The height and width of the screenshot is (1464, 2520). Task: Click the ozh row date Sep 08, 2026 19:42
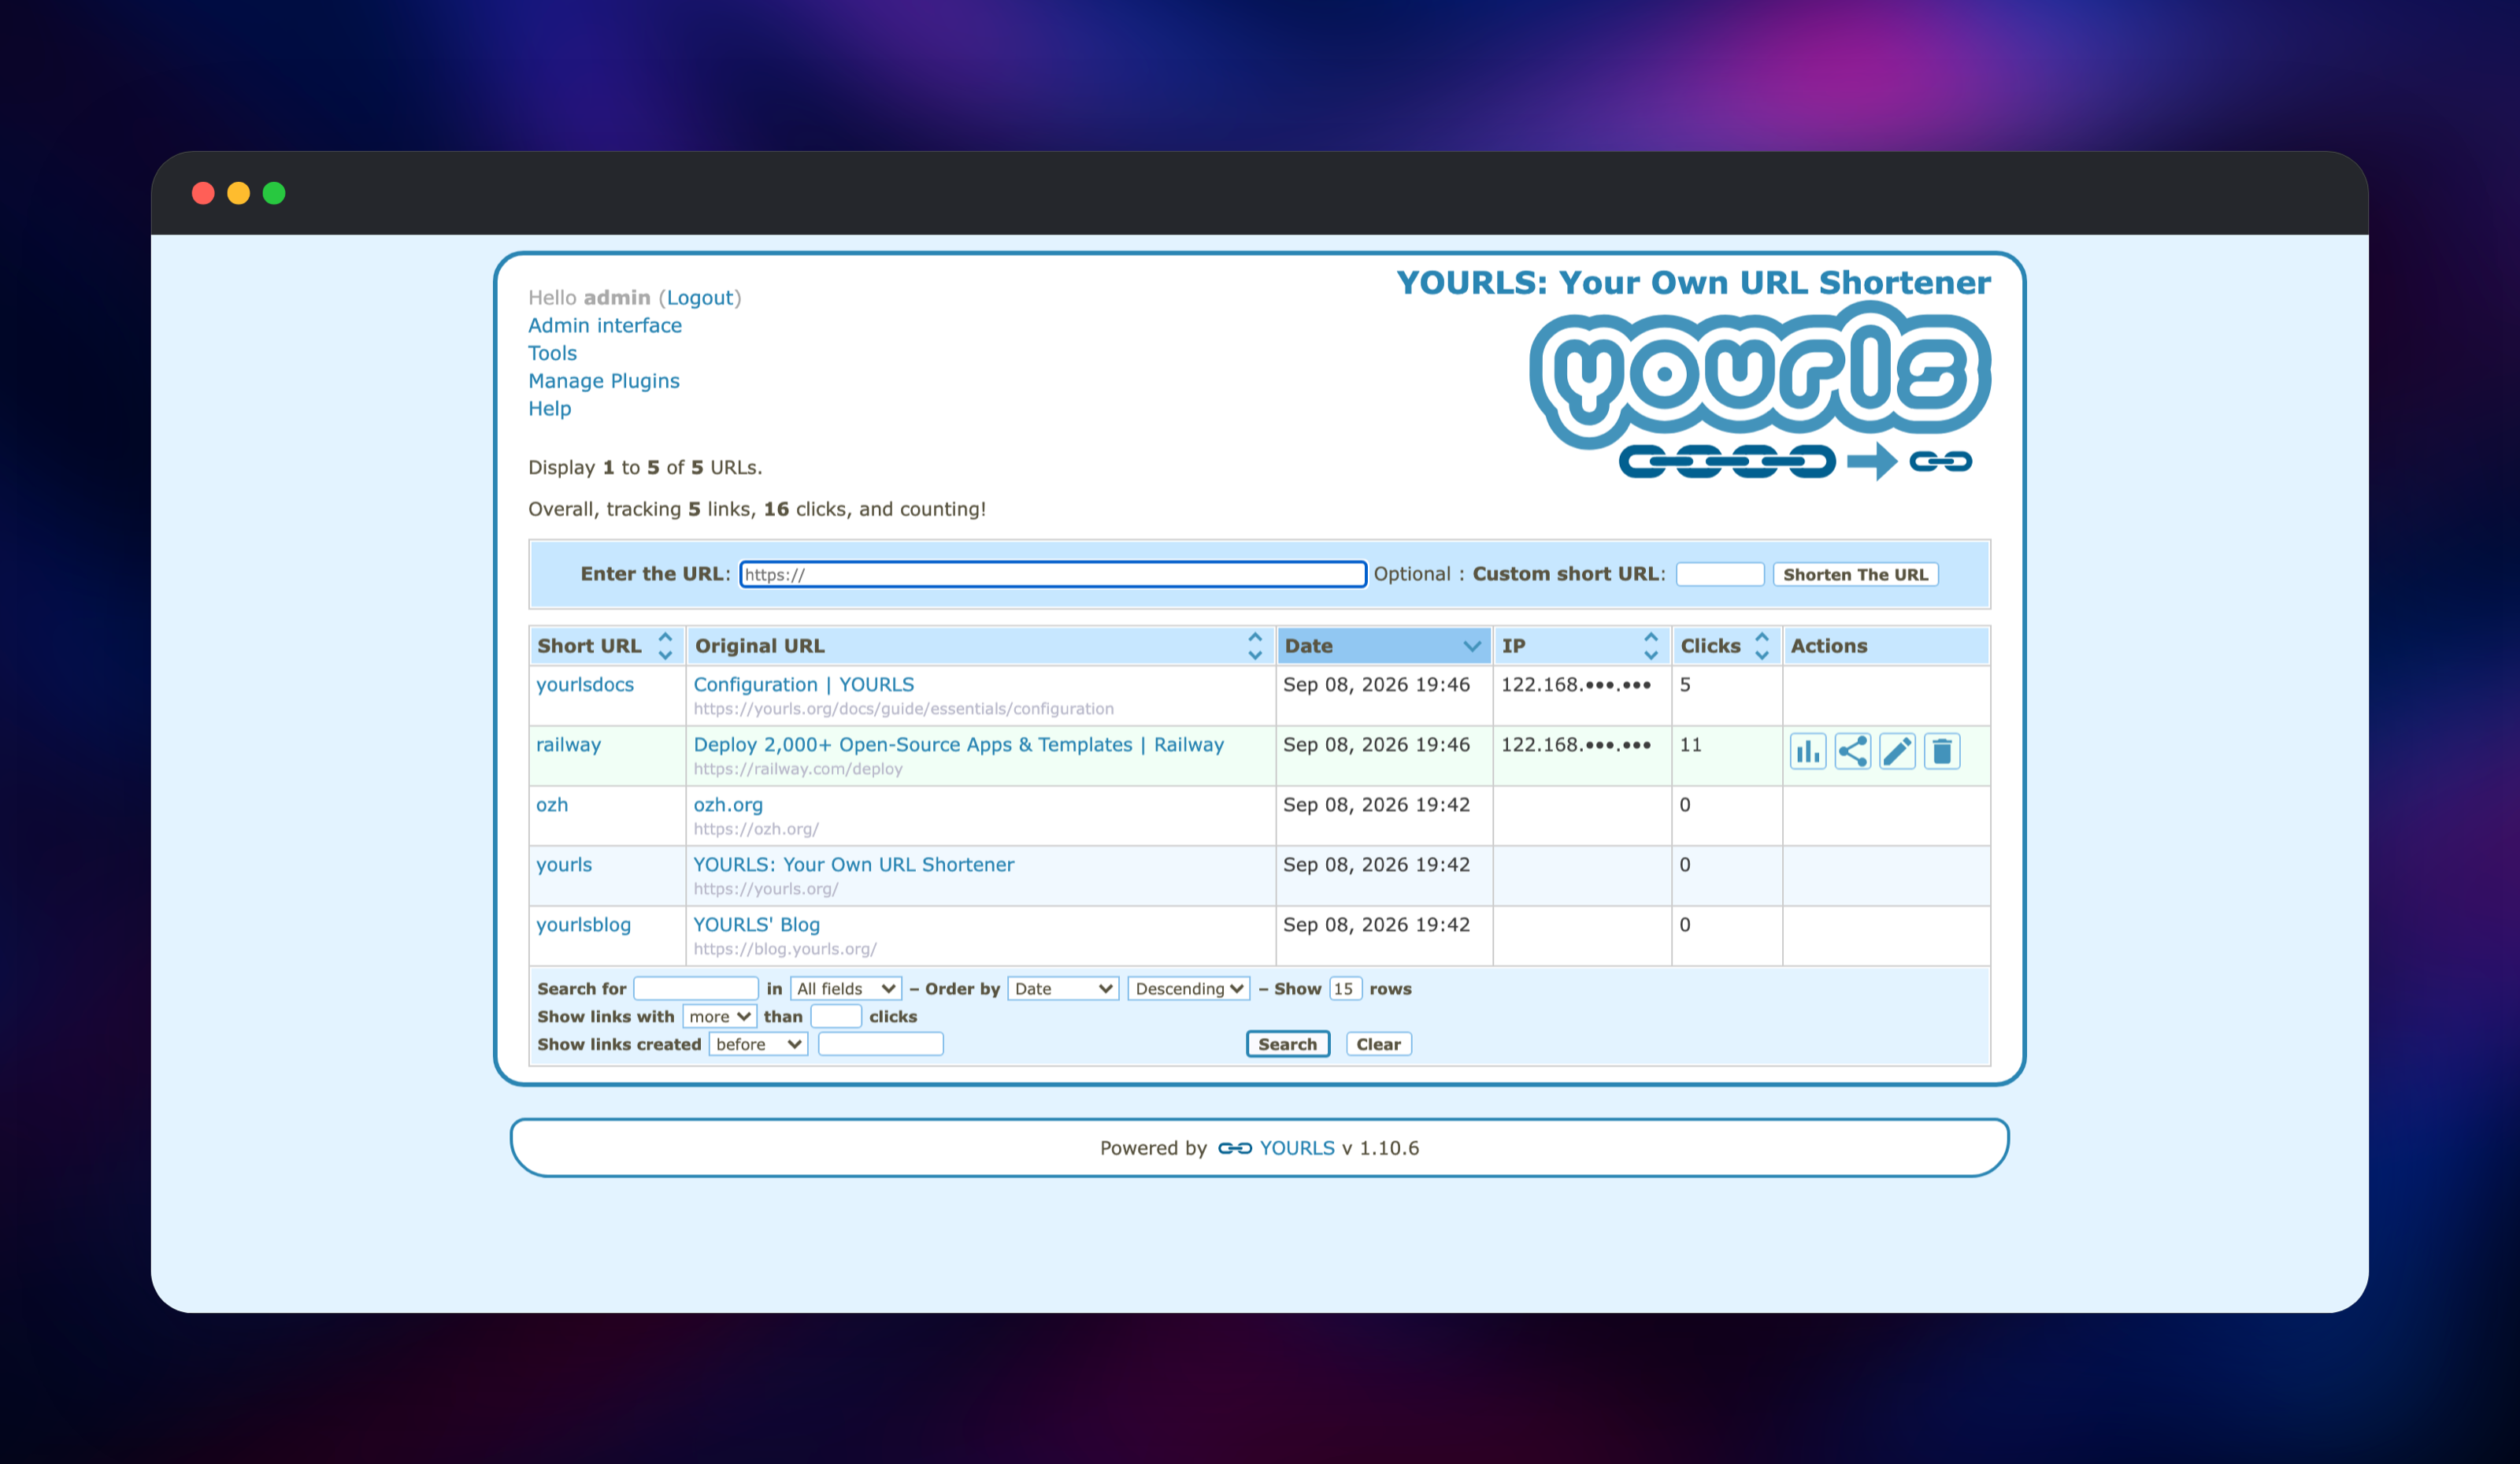tap(1376, 804)
